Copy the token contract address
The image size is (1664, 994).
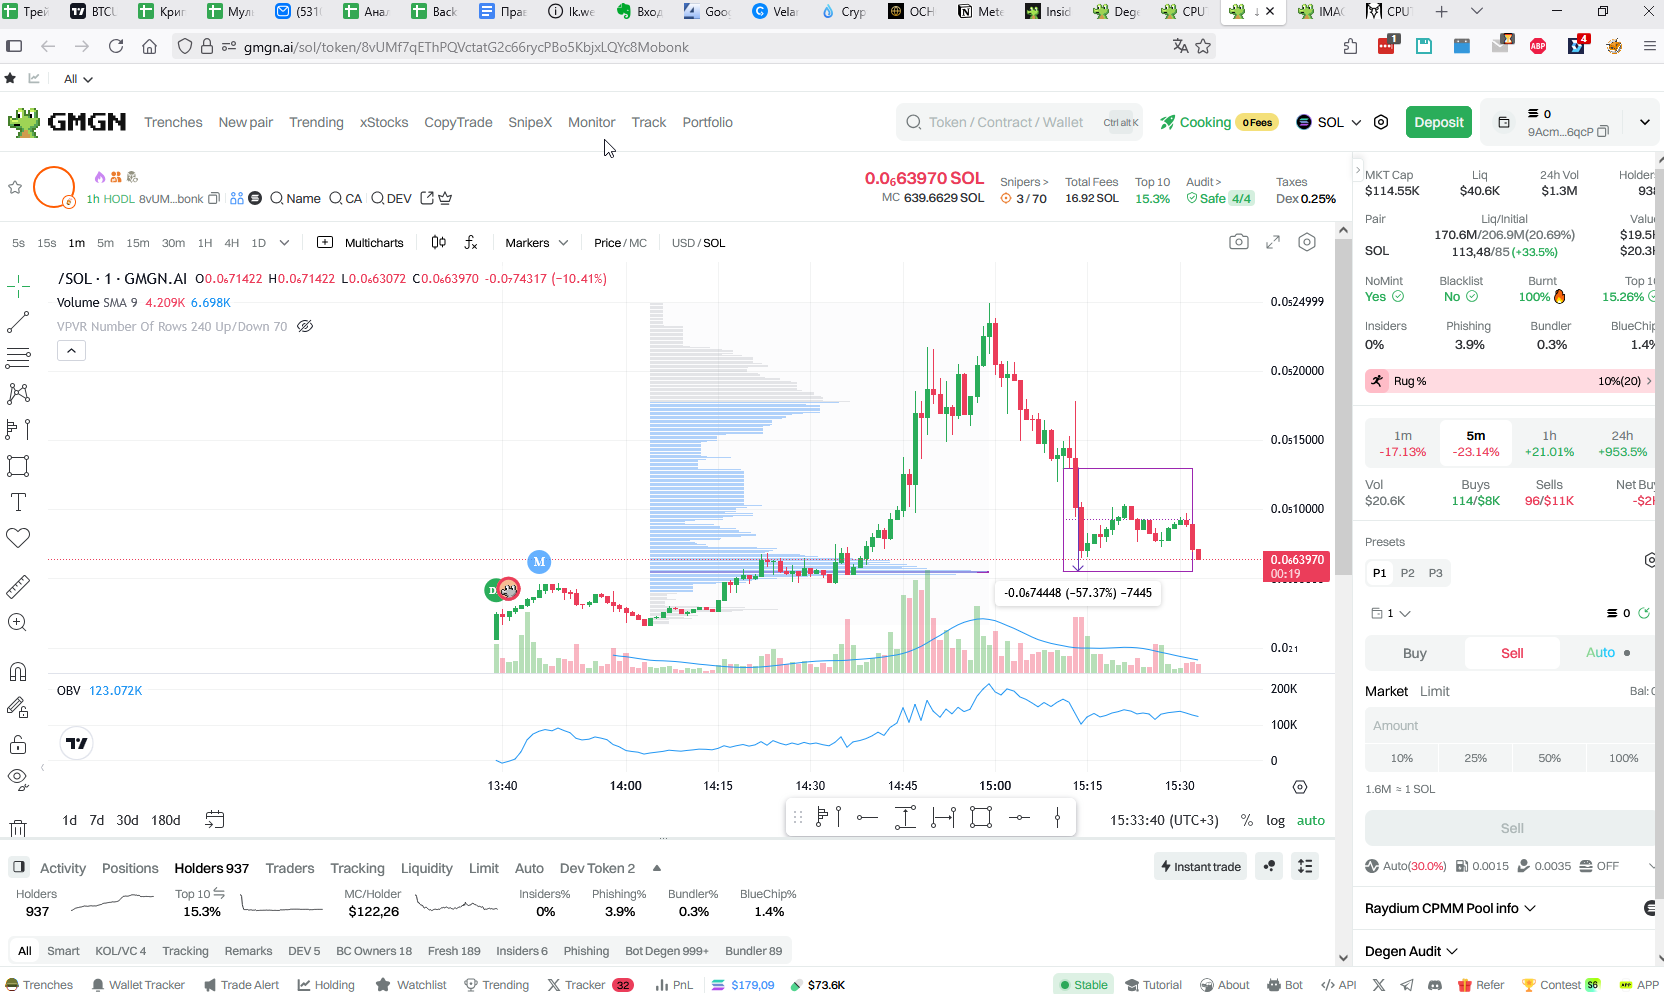click(x=213, y=198)
